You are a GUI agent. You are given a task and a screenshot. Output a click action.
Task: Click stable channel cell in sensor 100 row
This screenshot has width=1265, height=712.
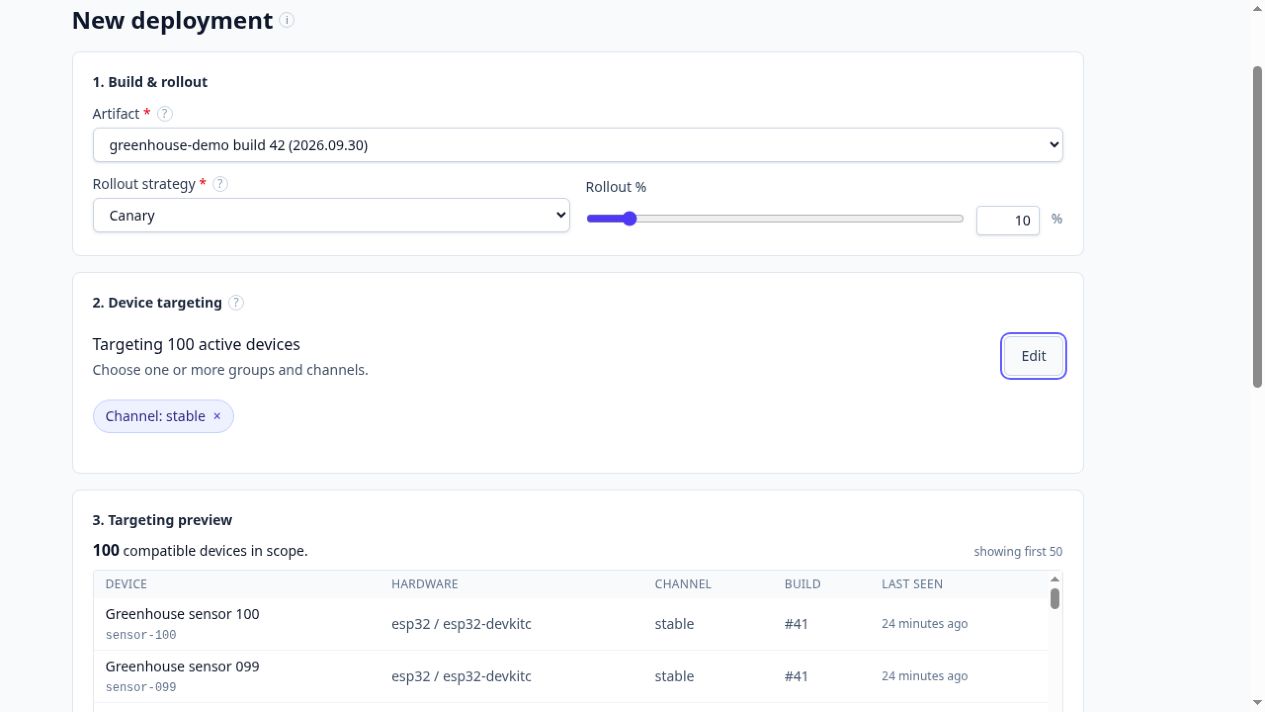(x=674, y=624)
